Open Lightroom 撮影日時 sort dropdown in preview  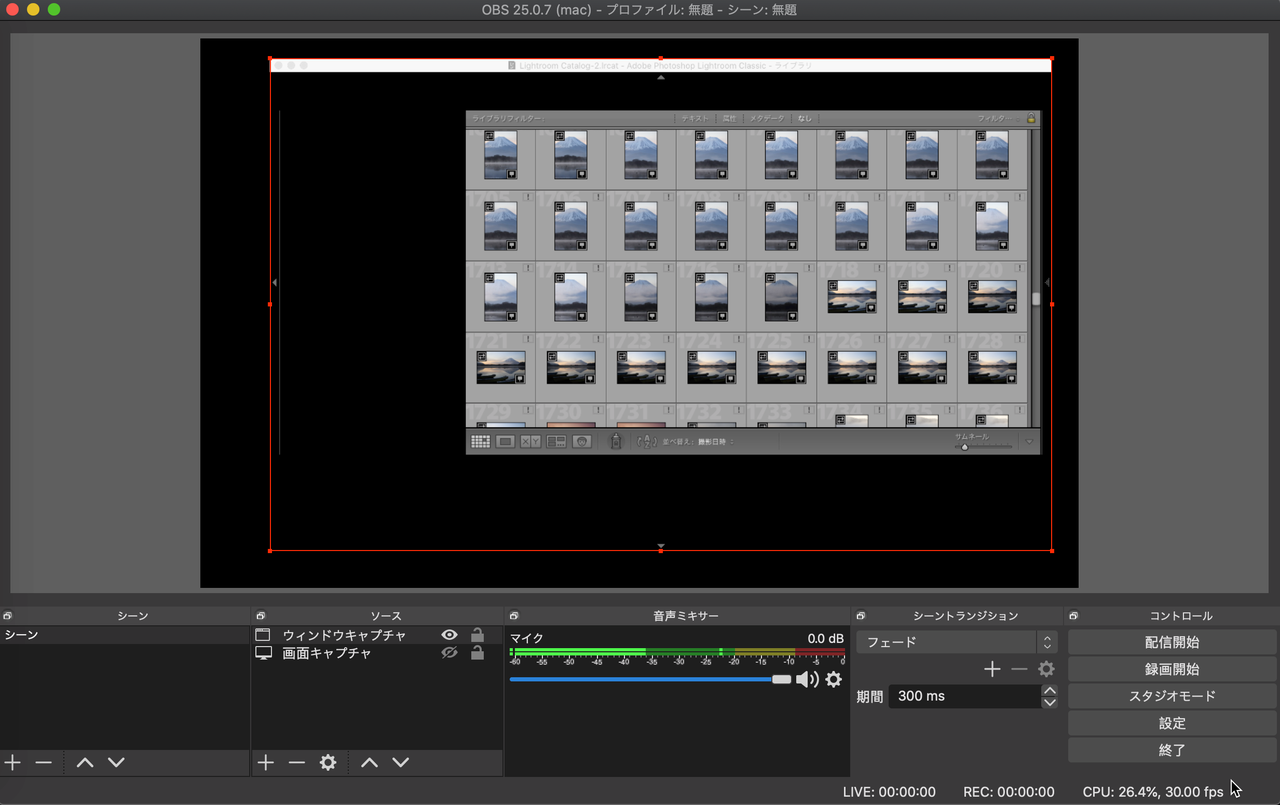click(716, 441)
